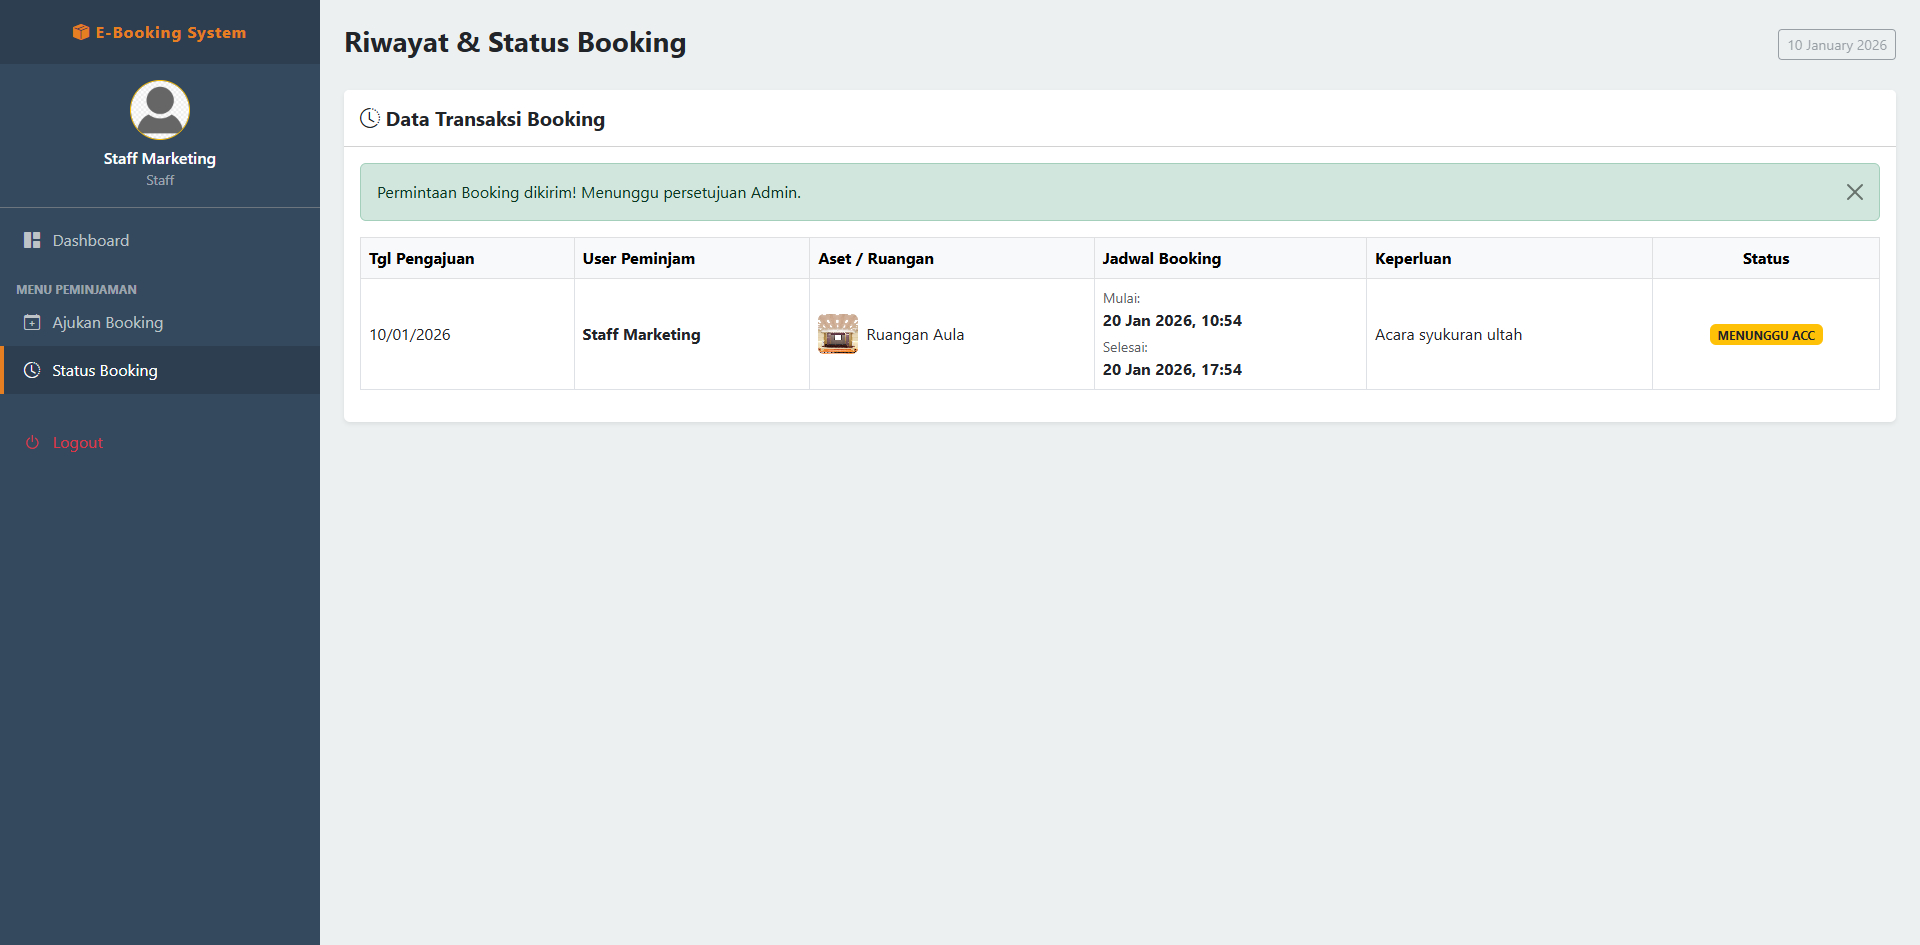Click the MENUNGGU ACC status badge
The width and height of the screenshot is (1920, 945).
[1765, 335]
